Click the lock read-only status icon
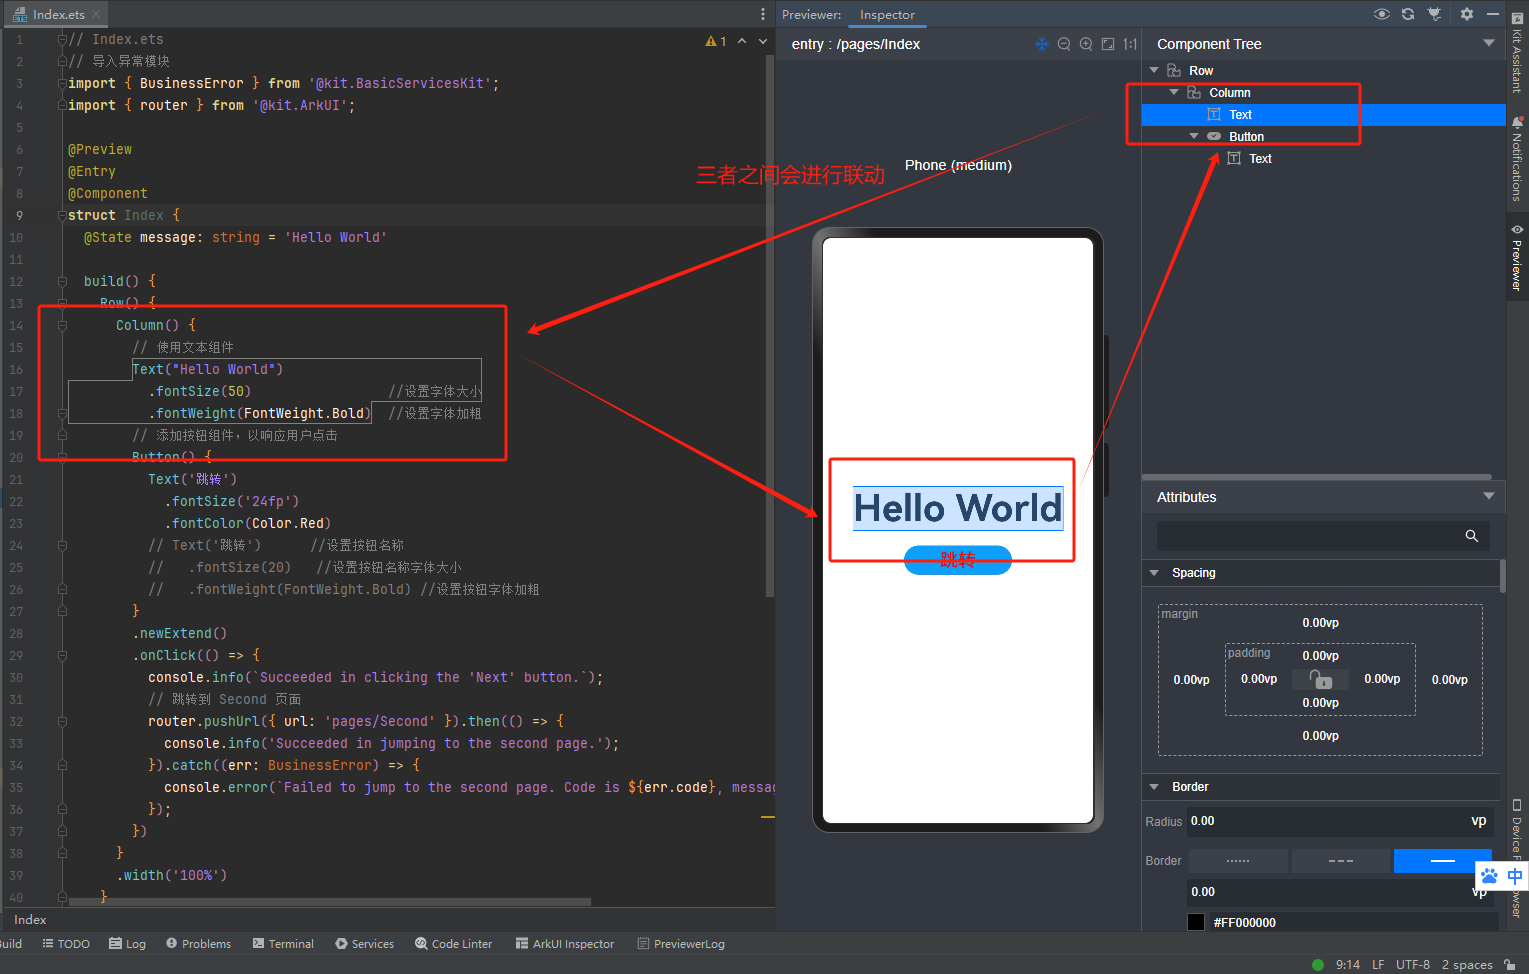 pyautogui.click(x=1509, y=965)
